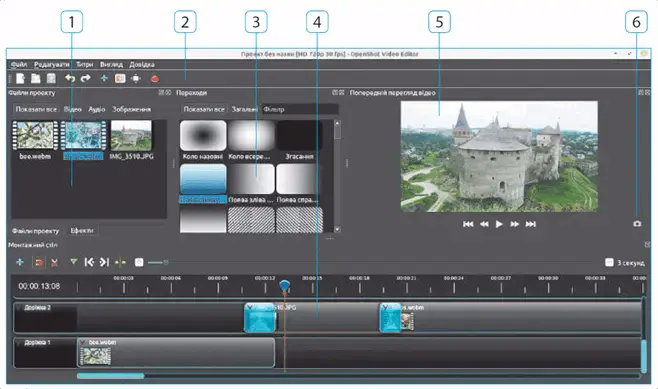This screenshot has width=658, height=389.
Task: Select the razor cut tool in timeline
Action: click(x=54, y=262)
